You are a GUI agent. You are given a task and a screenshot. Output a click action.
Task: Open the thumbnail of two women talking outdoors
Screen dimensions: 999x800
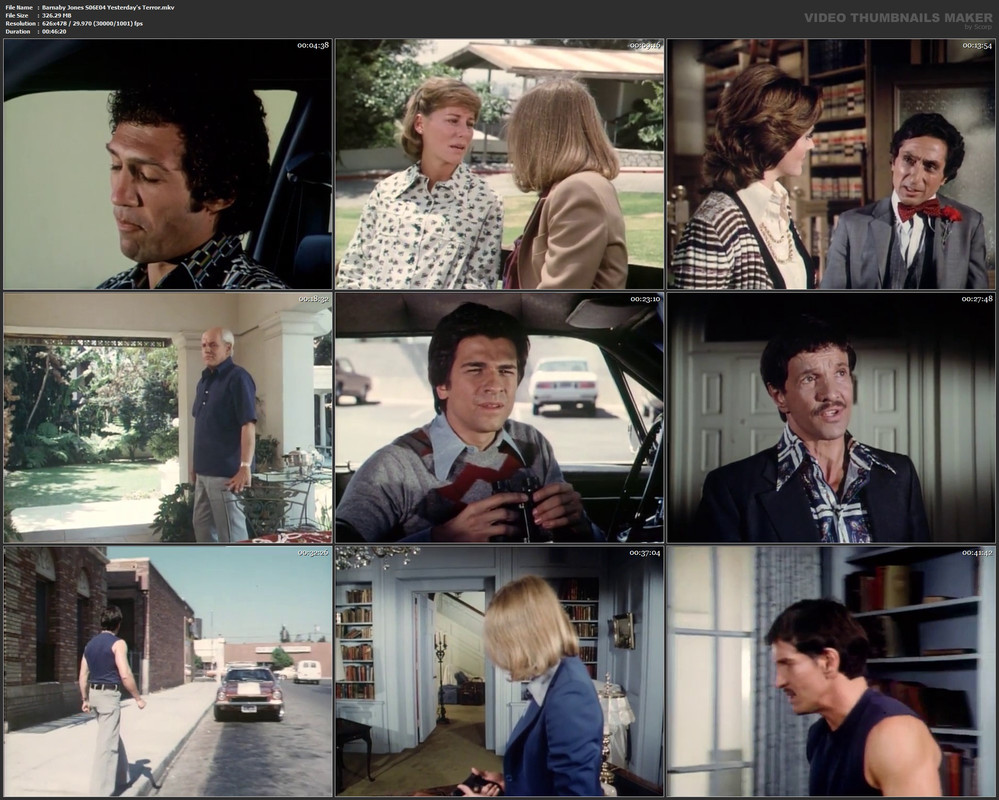coord(500,164)
